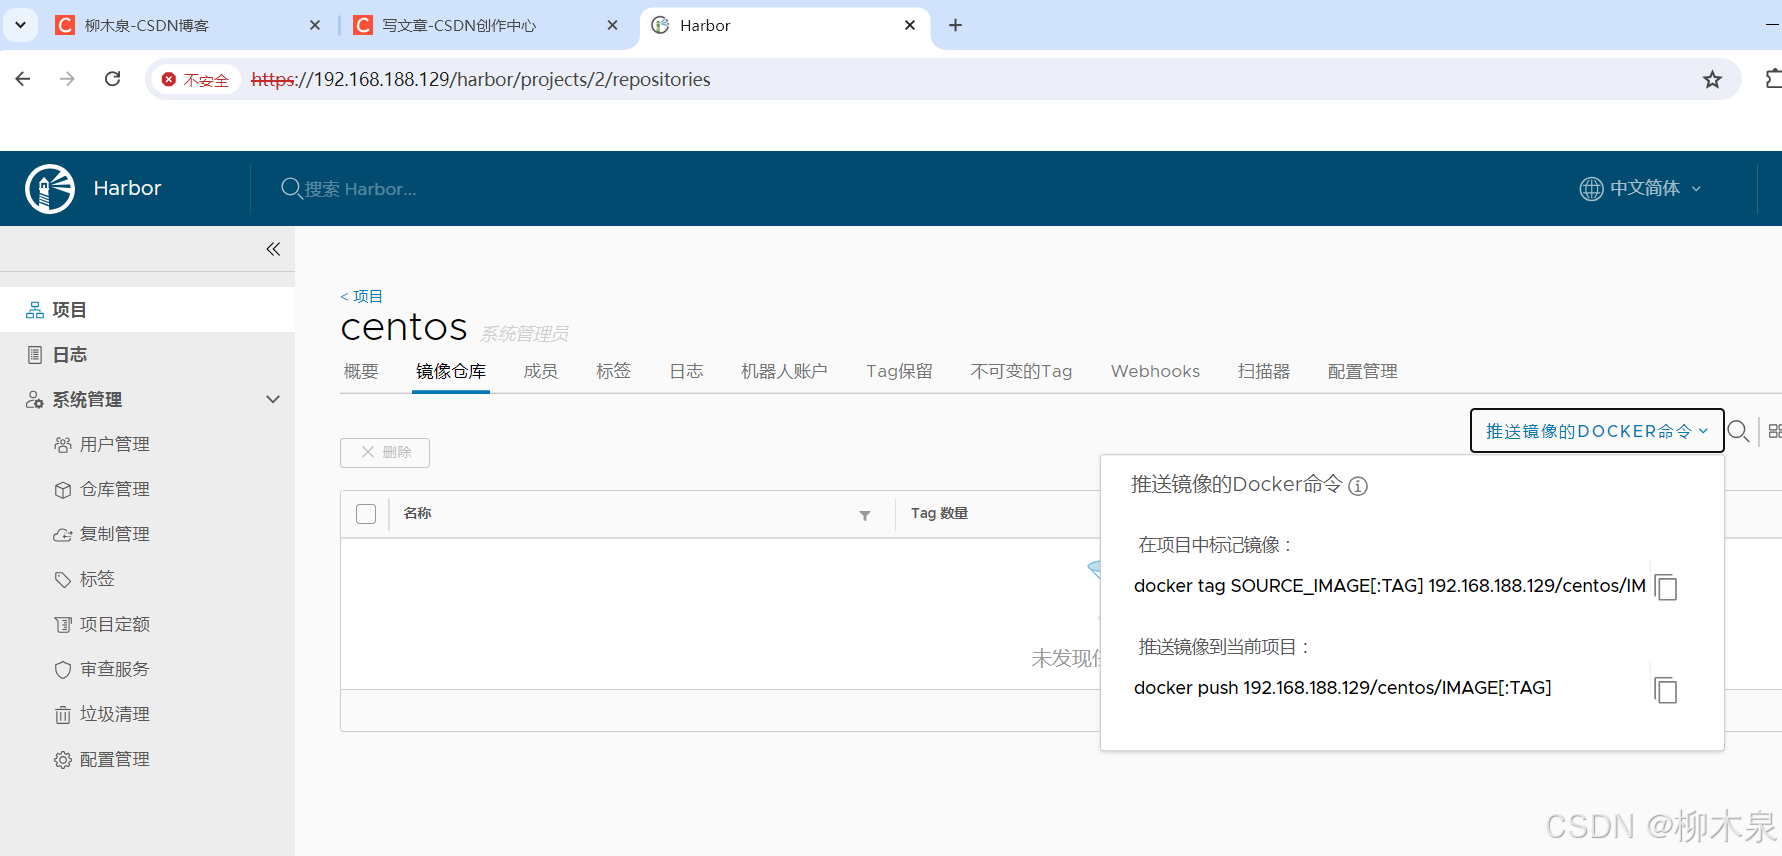Click the info icon beside 推送镜像的Docker命令
Screen dimensions: 1782x856
pyautogui.click(x=1358, y=486)
